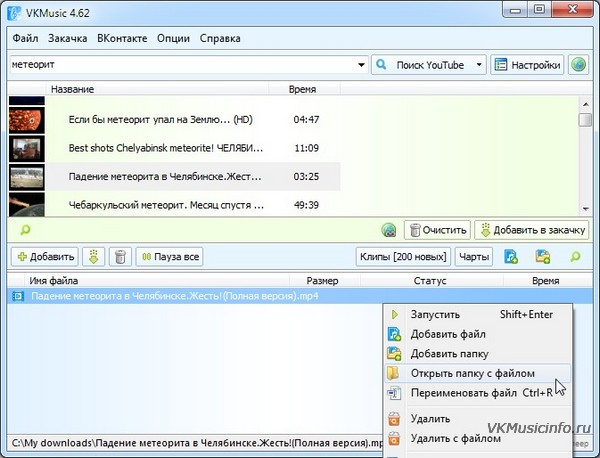This screenshot has width=600, height=458.
Task: Click duration 49:39 in results list
Action: pyautogui.click(x=306, y=205)
